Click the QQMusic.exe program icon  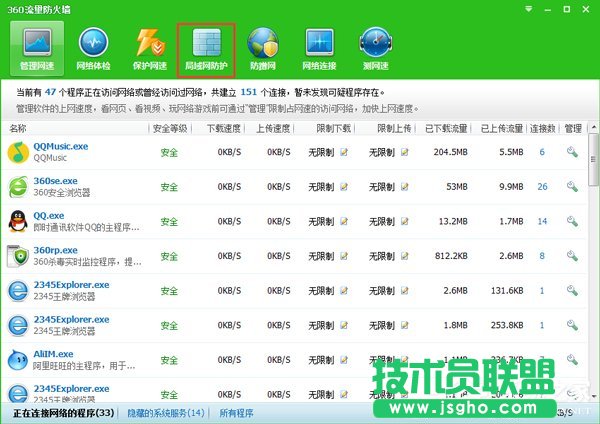tap(18, 152)
